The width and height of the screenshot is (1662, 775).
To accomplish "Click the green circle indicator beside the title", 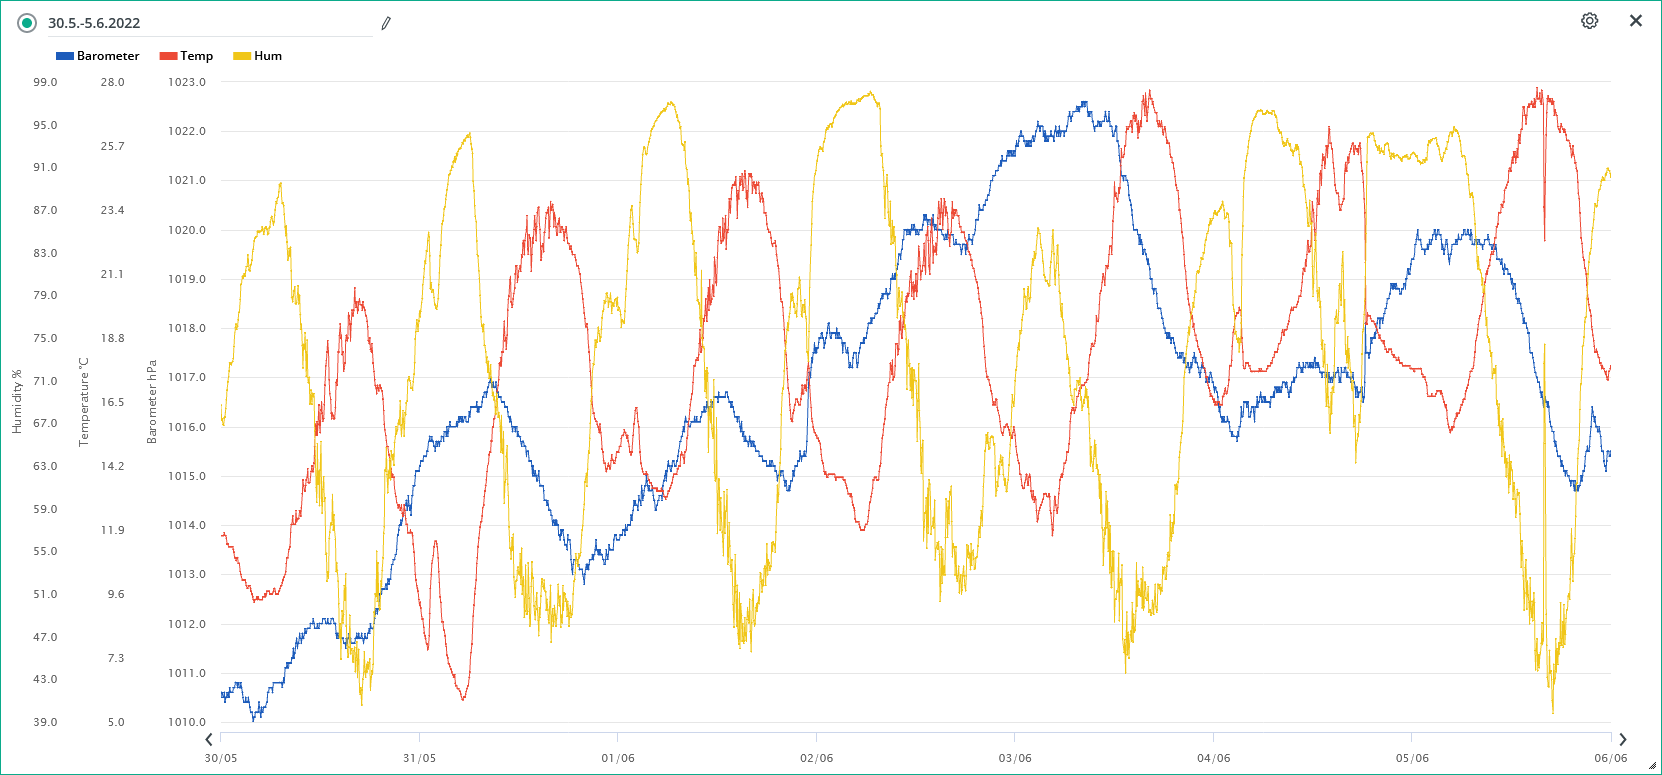I will pyautogui.click(x=27, y=23).
